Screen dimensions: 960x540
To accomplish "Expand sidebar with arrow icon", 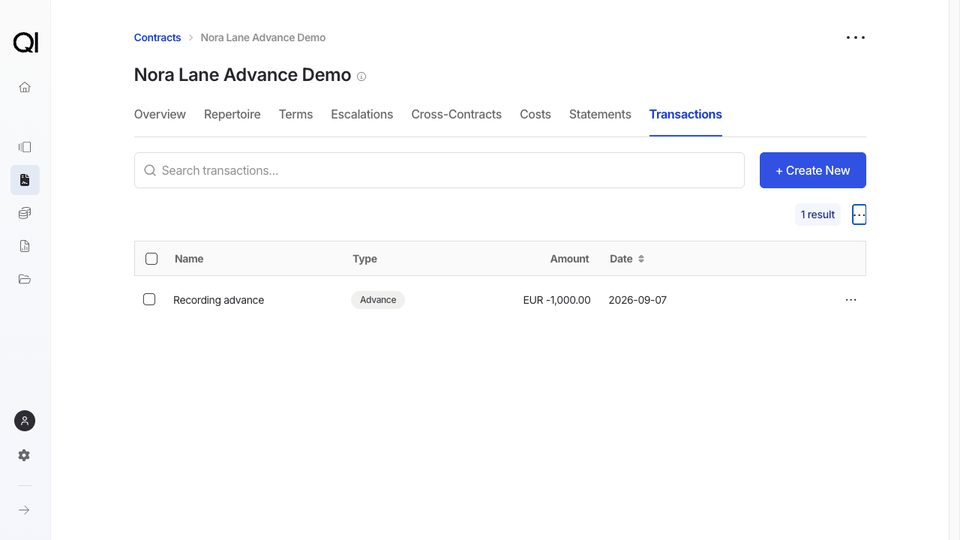I will click(x=24, y=510).
